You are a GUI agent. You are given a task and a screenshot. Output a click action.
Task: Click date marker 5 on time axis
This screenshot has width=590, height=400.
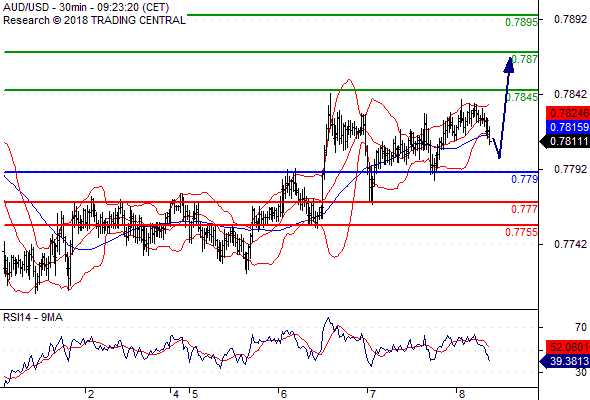(x=195, y=394)
